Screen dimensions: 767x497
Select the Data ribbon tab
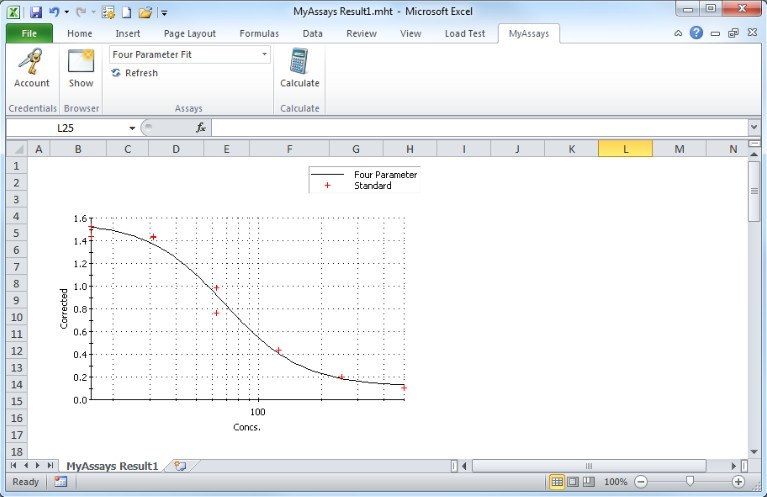tap(312, 33)
